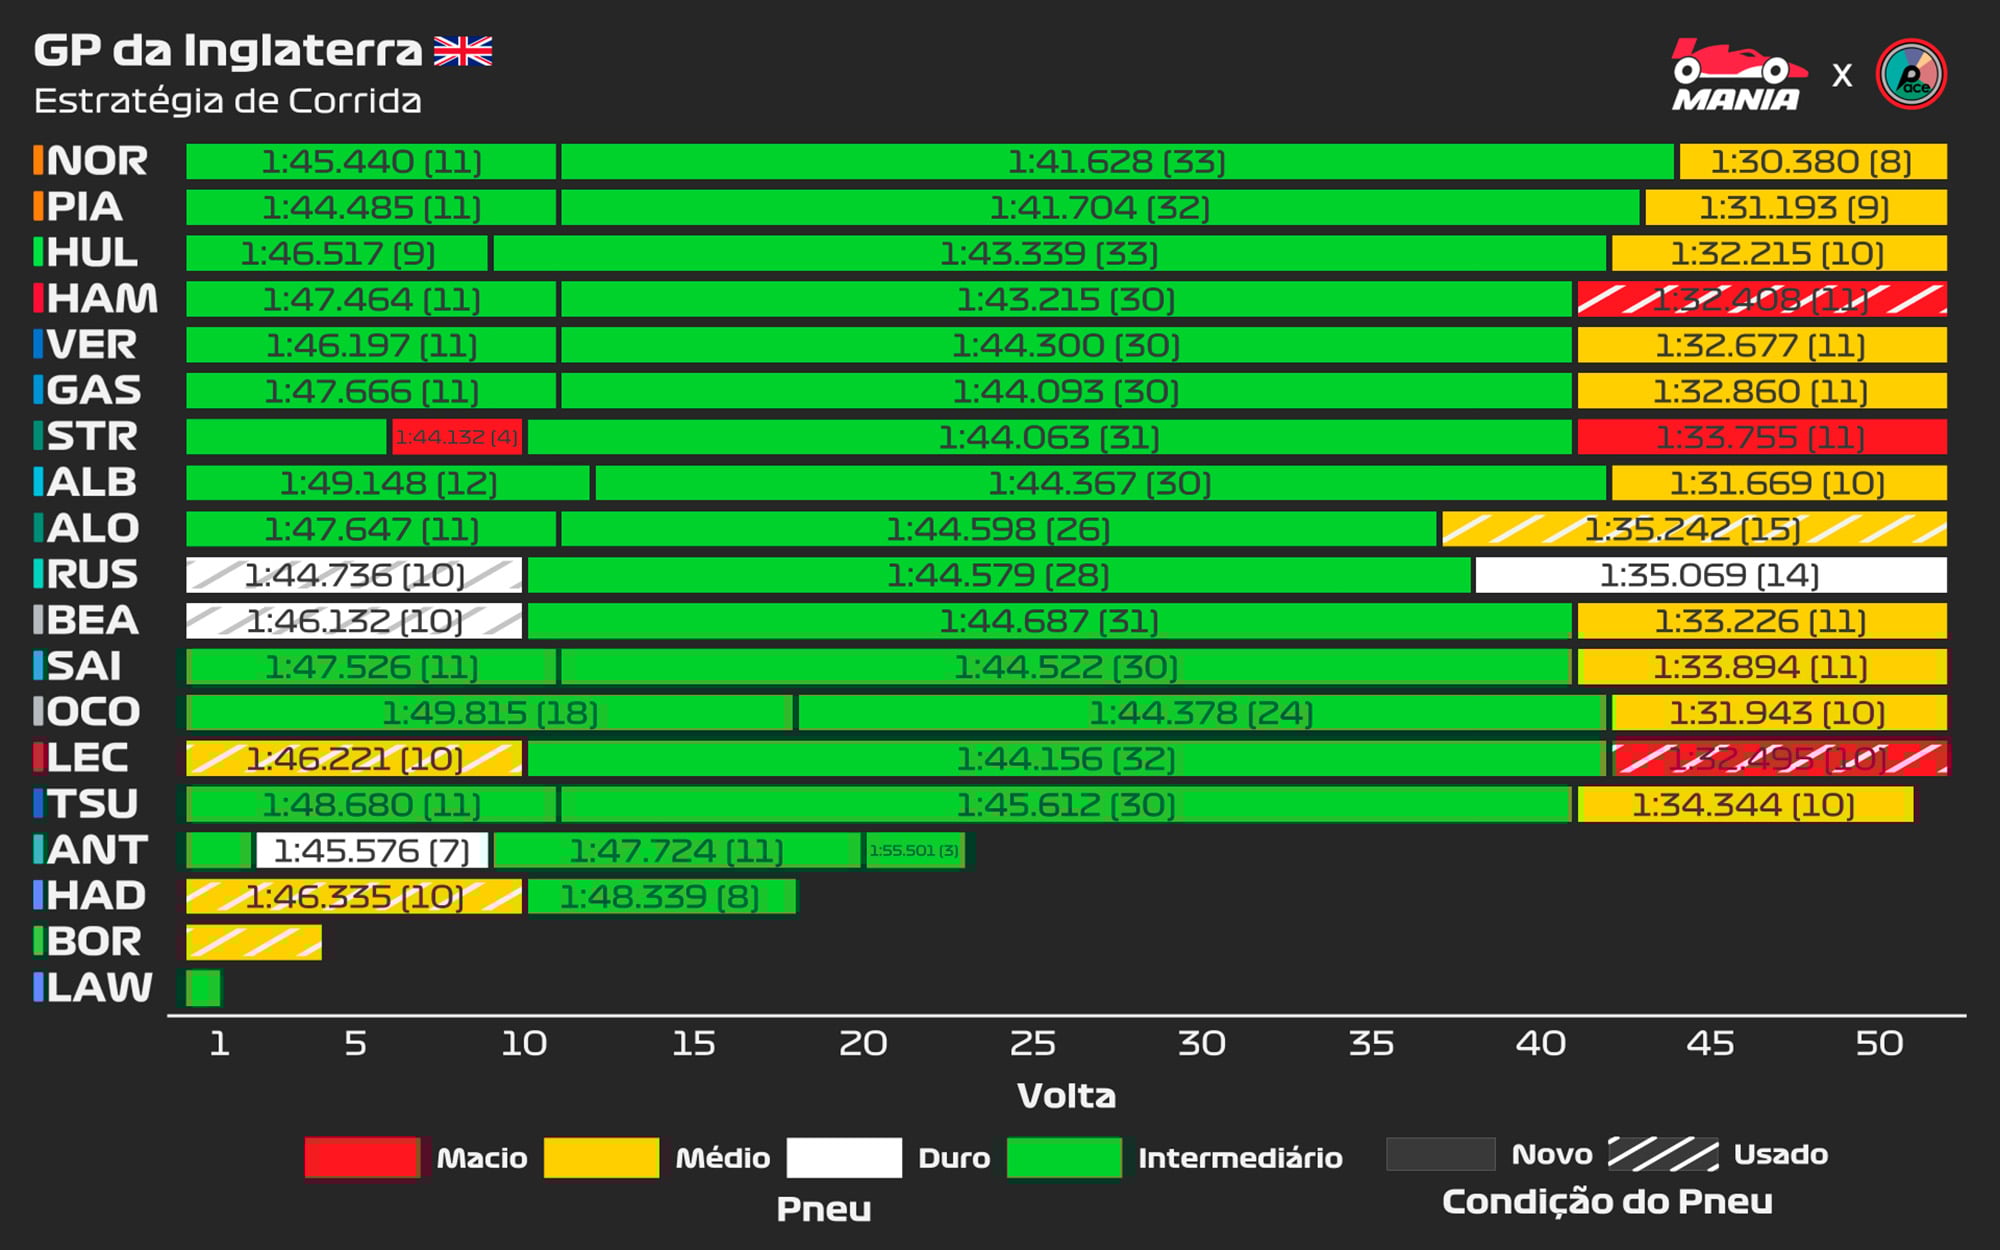Click the round Pace logo icon
2000x1250 pixels.
coord(1910,74)
